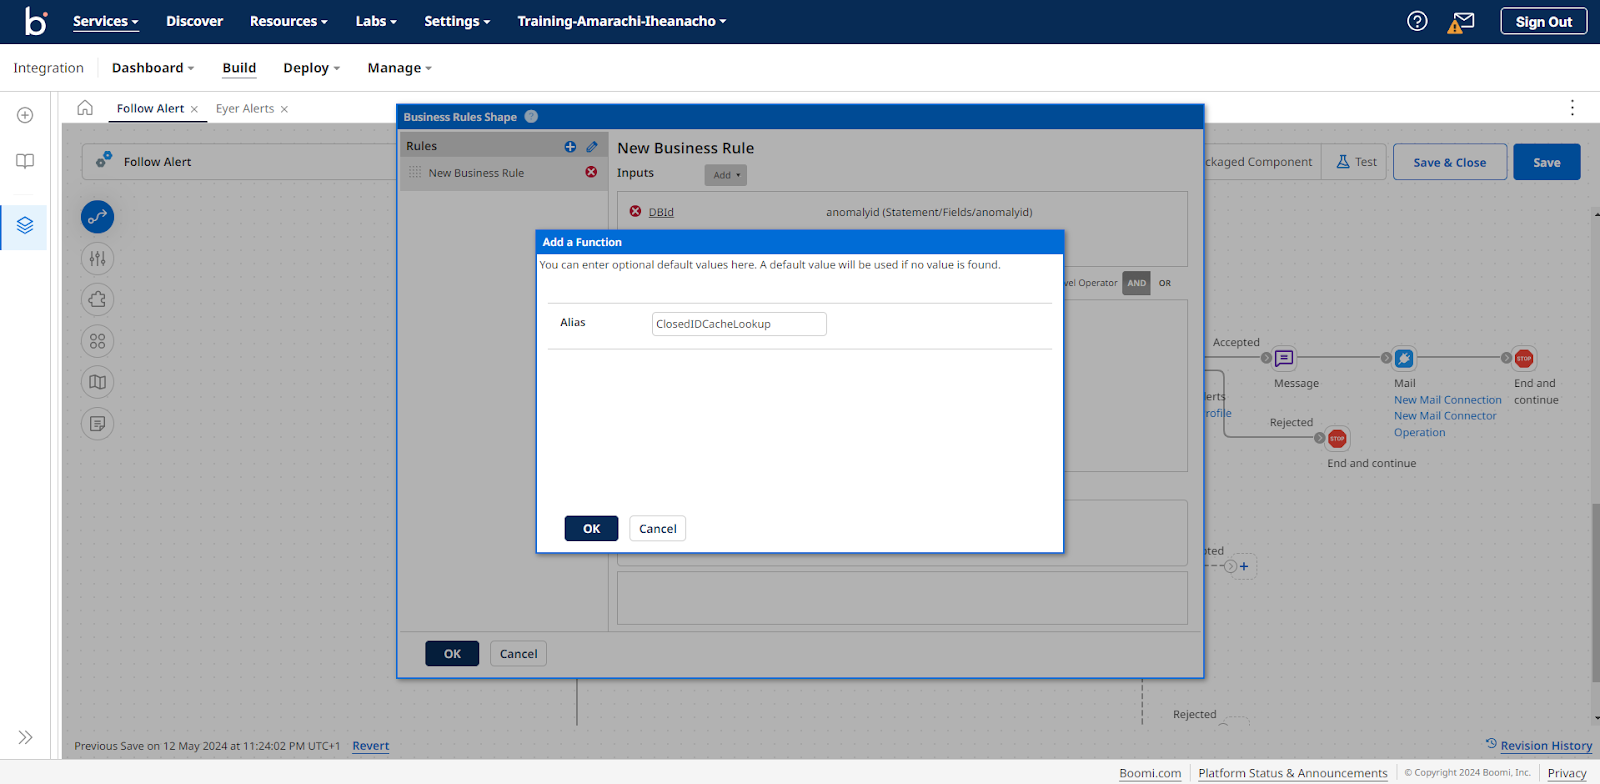Select the Notes shape palette icon
The image size is (1600, 784).
pyautogui.click(x=97, y=424)
